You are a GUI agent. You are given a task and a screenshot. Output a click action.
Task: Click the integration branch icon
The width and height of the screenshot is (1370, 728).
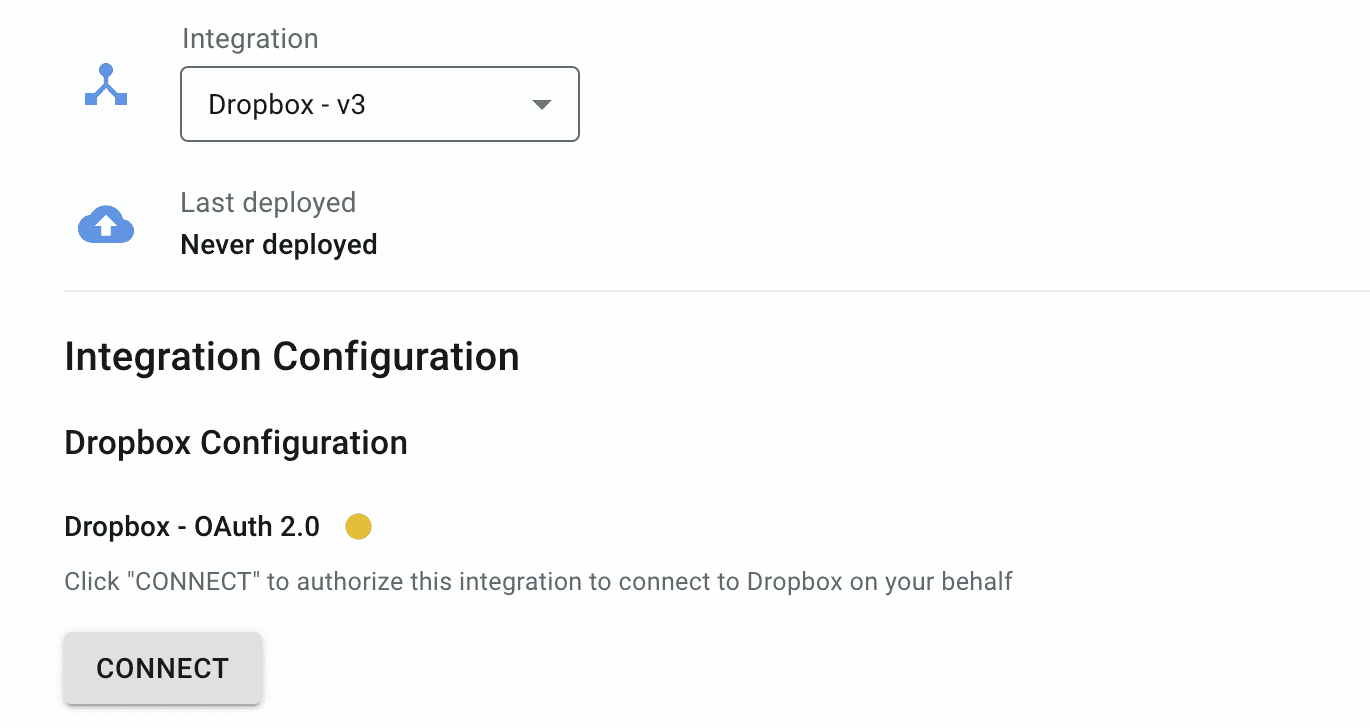106,86
